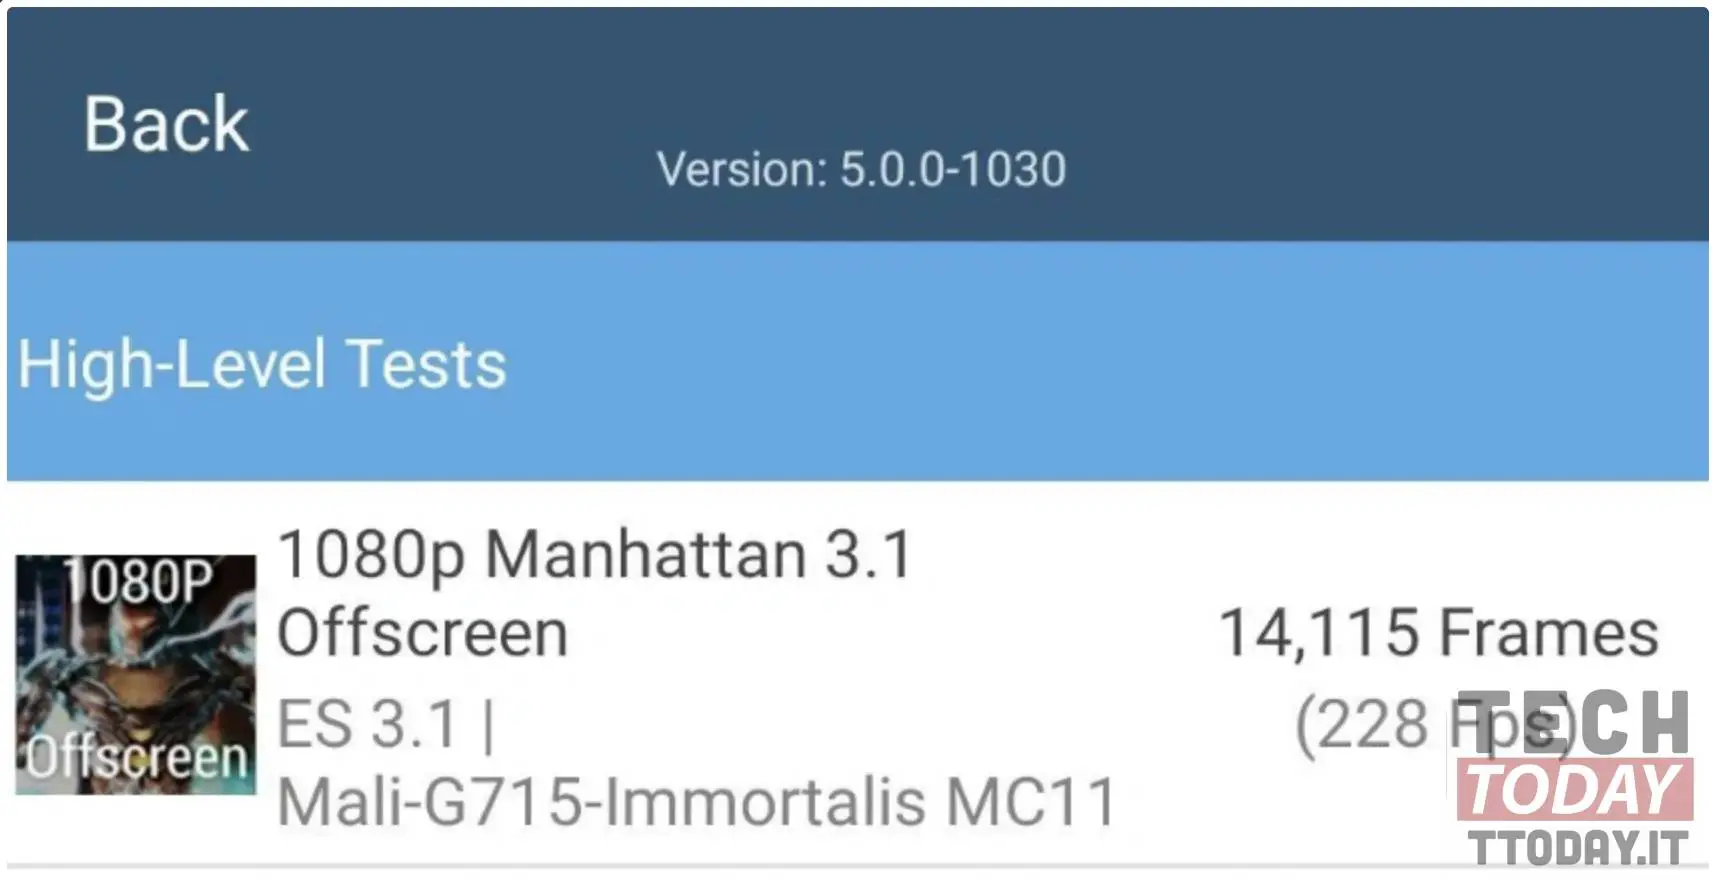The width and height of the screenshot is (1712, 880).
Task: Tap the red TODAY logo badge
Action: click(1575, 790)
